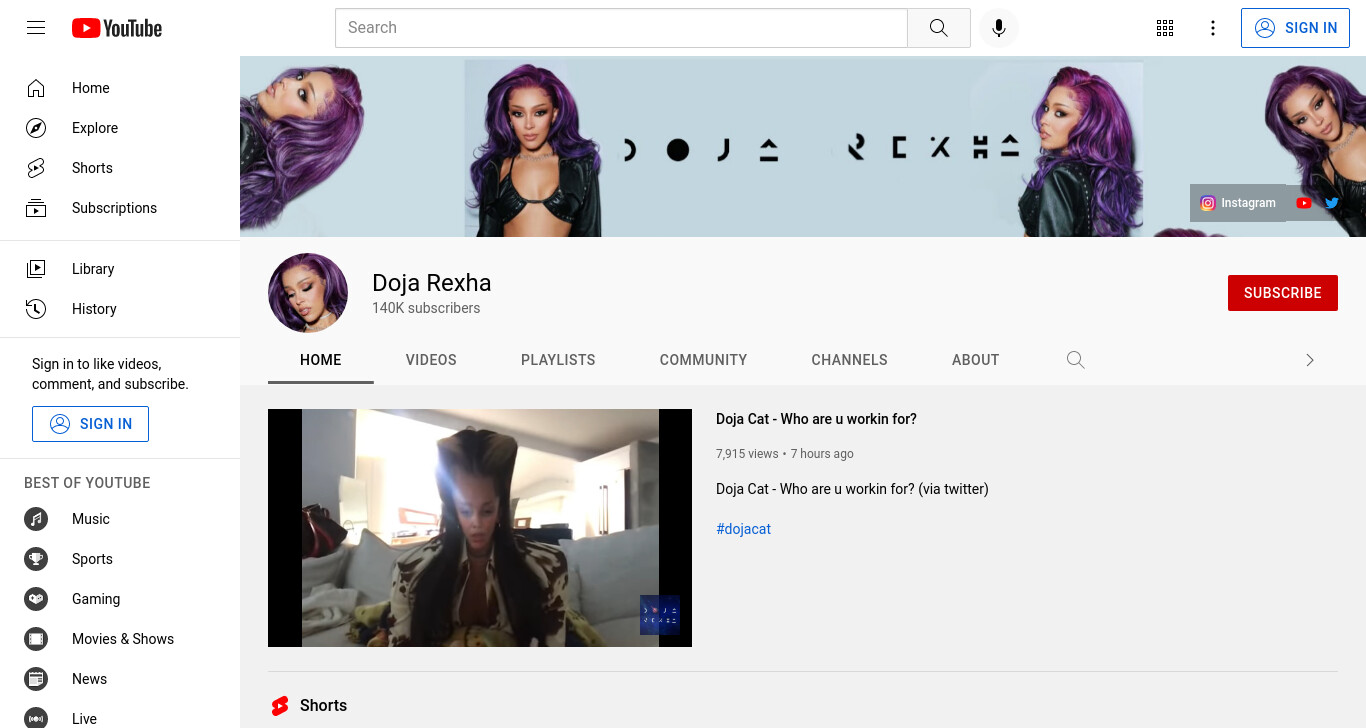Open the Instagram banner link
Viewport: 1366px width, 728px height.
point(1238,203)
